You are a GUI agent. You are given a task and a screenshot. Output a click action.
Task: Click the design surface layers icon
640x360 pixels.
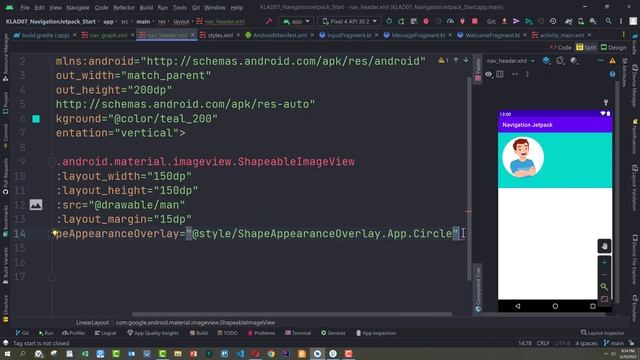(x=546, y=61)
